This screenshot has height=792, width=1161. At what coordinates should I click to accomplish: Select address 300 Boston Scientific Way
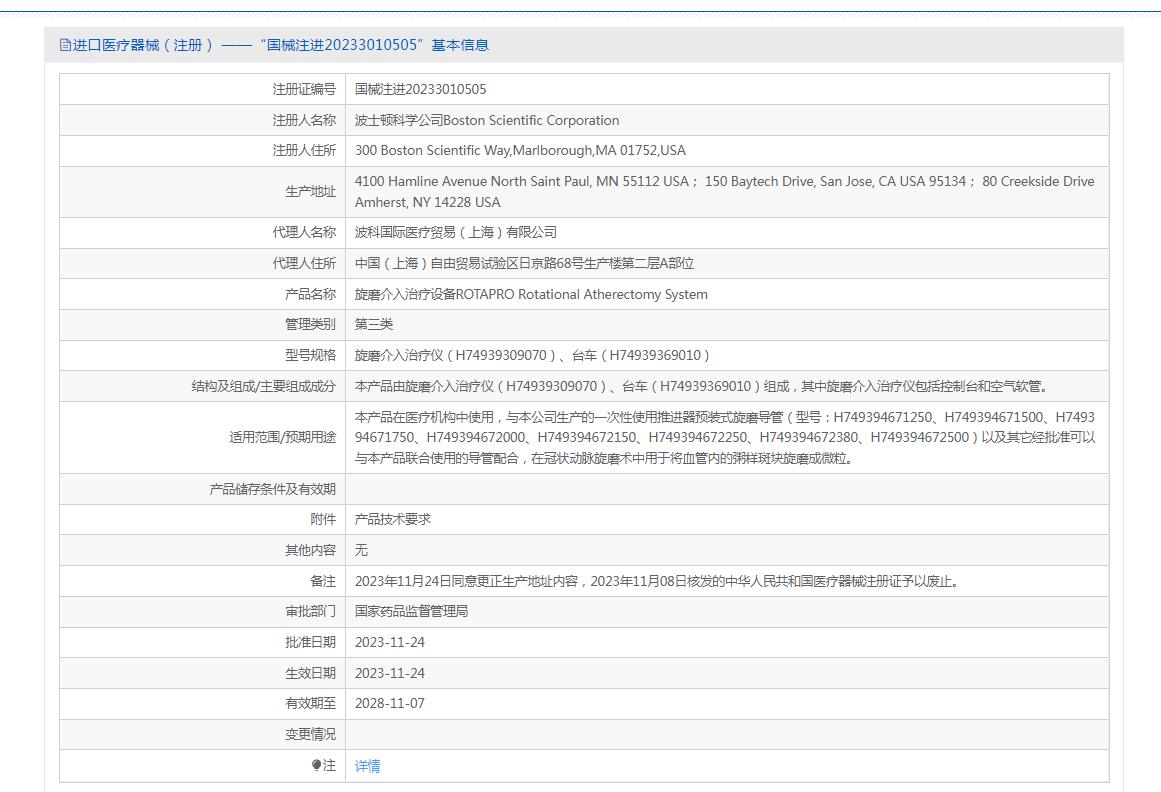coord(520,150)
